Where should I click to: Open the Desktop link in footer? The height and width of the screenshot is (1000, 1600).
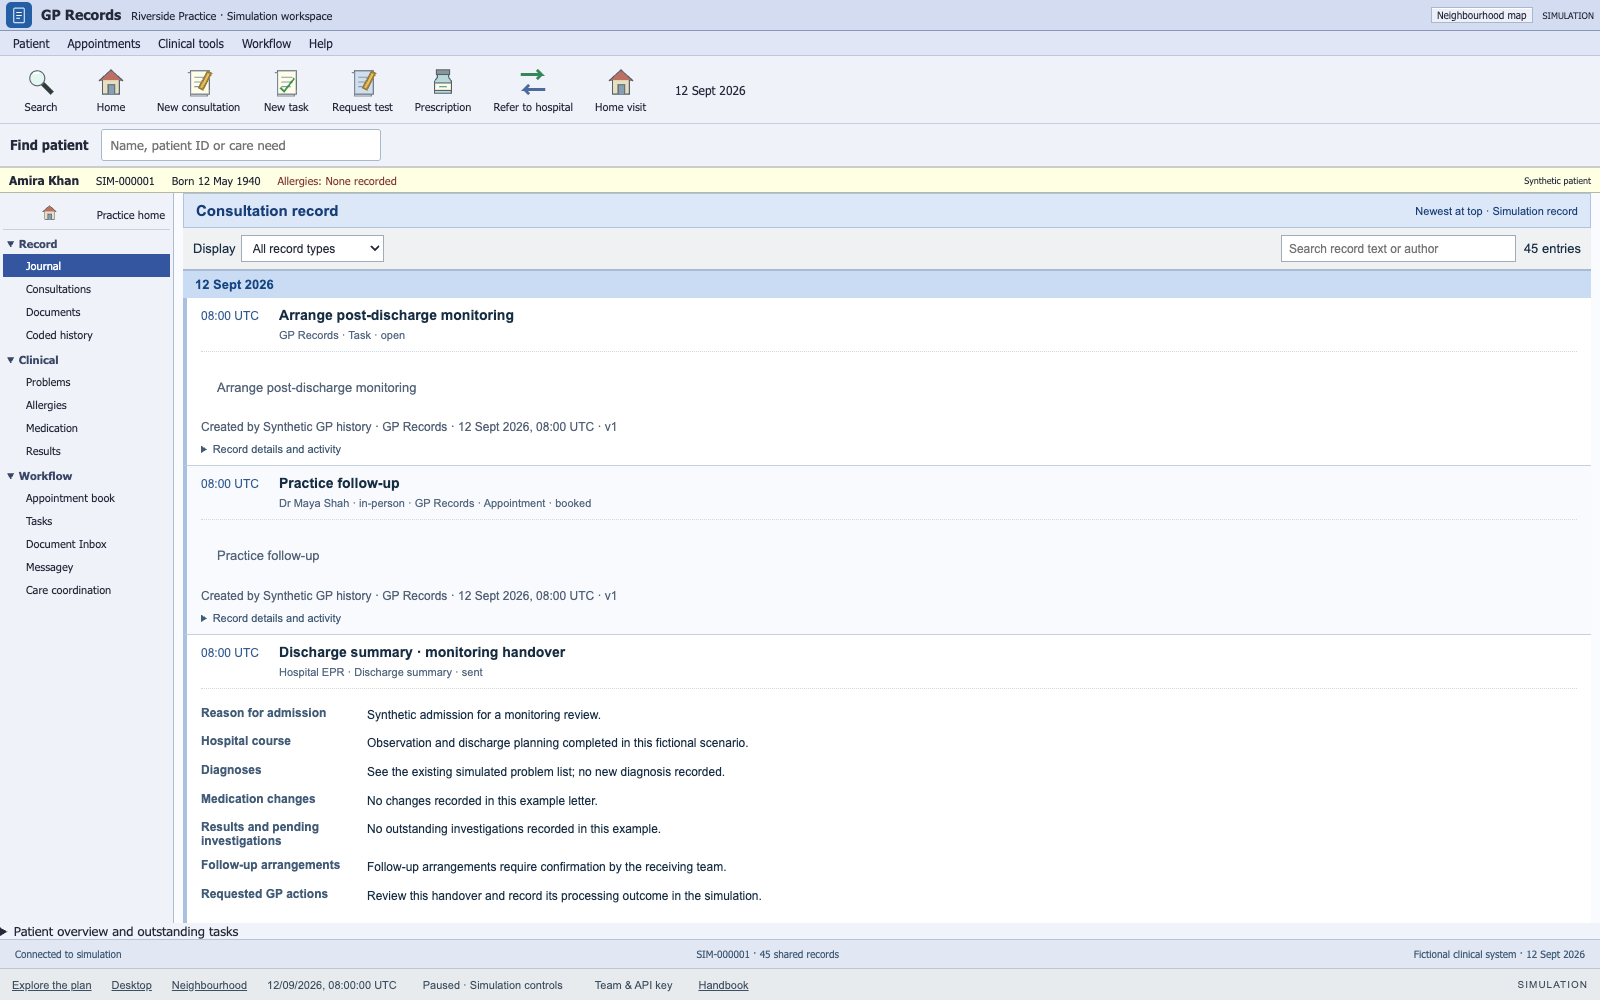(132, 985)
